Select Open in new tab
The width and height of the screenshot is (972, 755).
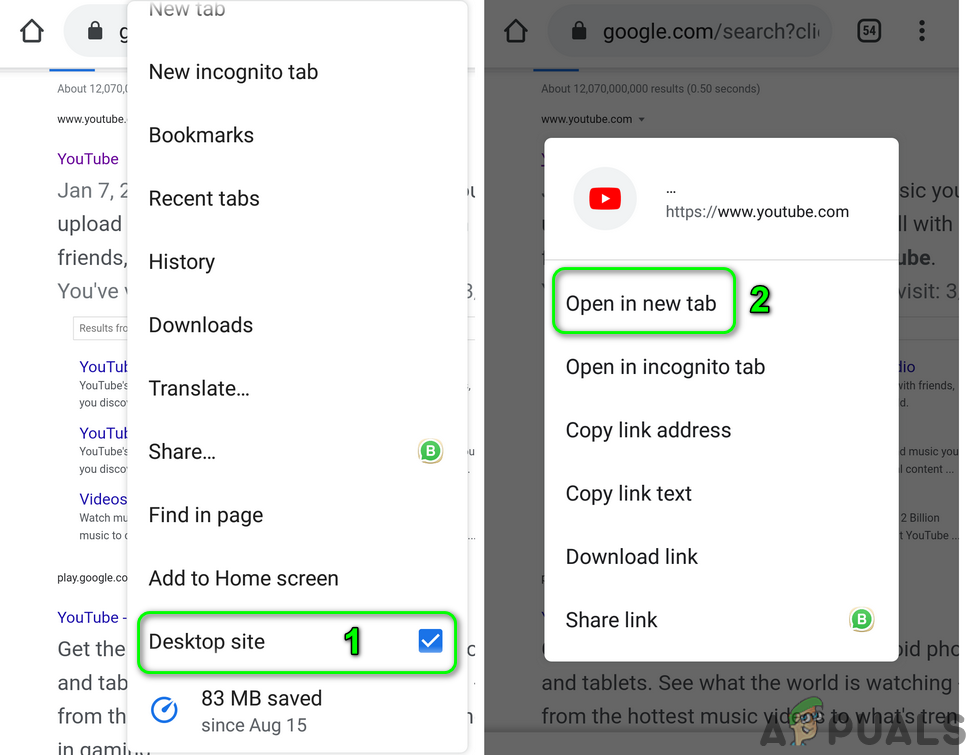(x=643, y=303)
